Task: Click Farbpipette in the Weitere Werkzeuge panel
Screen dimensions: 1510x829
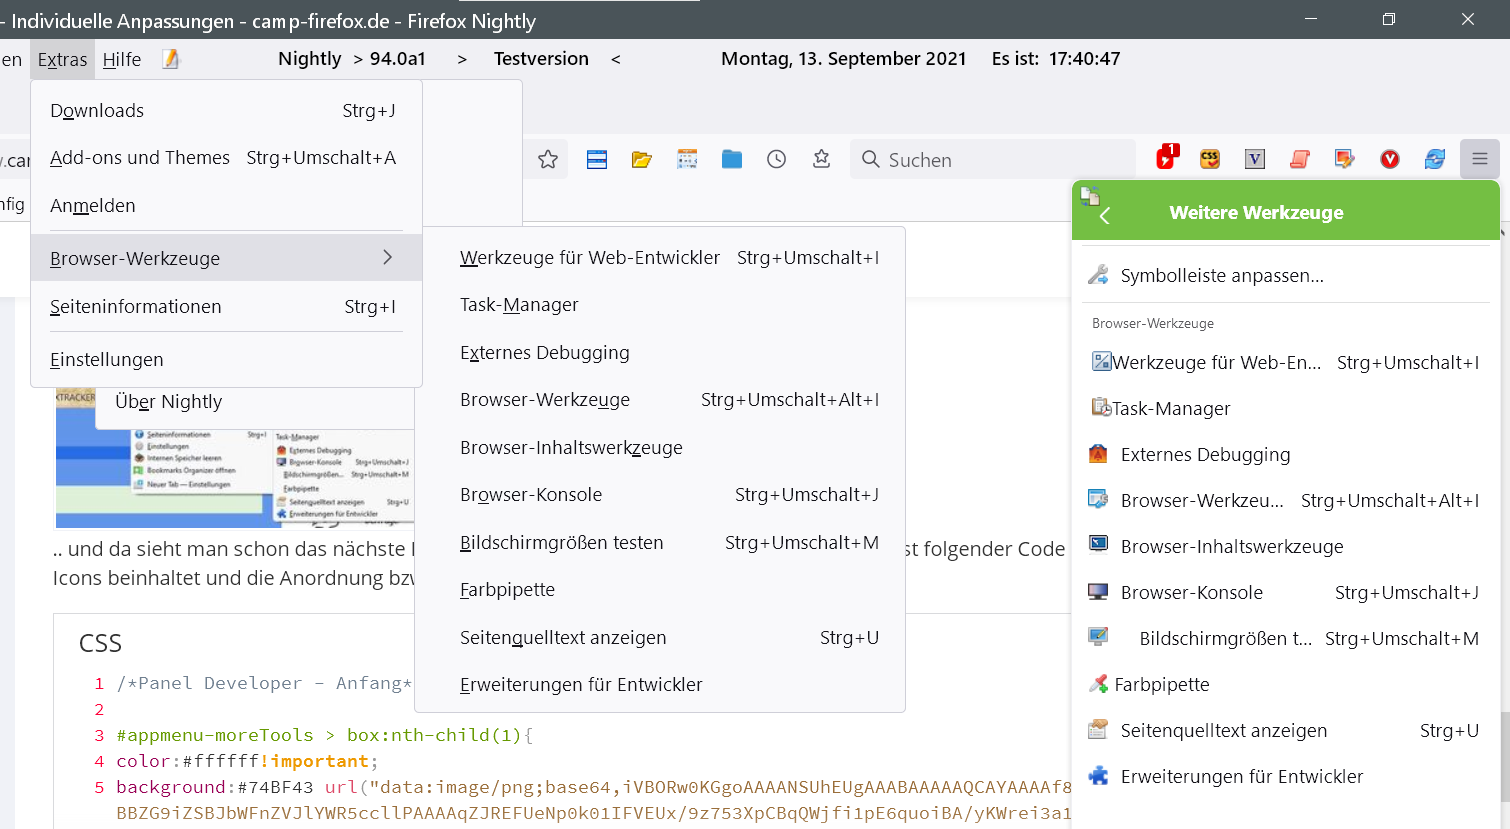Action: [1162, 685]
